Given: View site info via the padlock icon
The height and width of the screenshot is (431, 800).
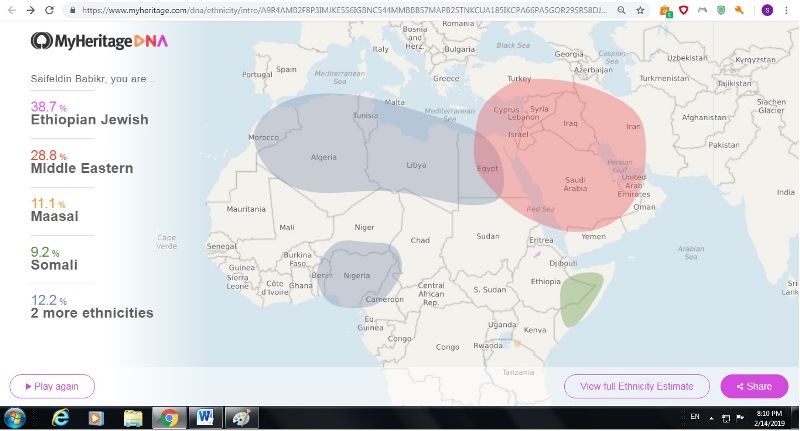Looking at the screenshot, I should click(x=73, y=10).
